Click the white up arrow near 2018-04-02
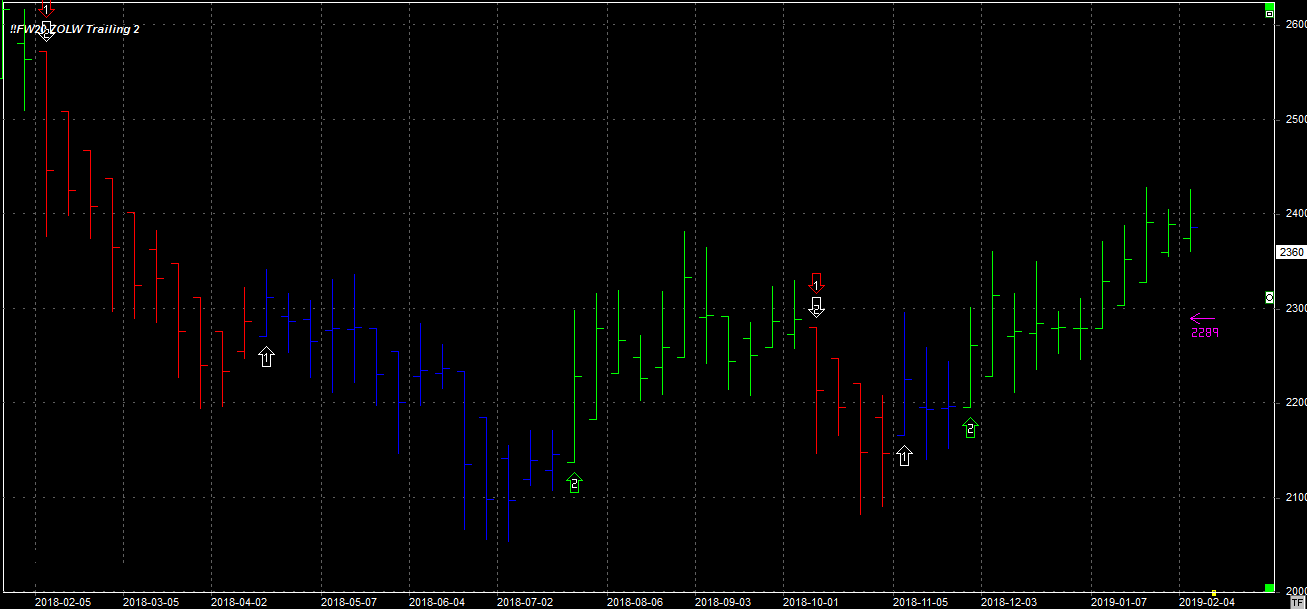 point(266,357)
